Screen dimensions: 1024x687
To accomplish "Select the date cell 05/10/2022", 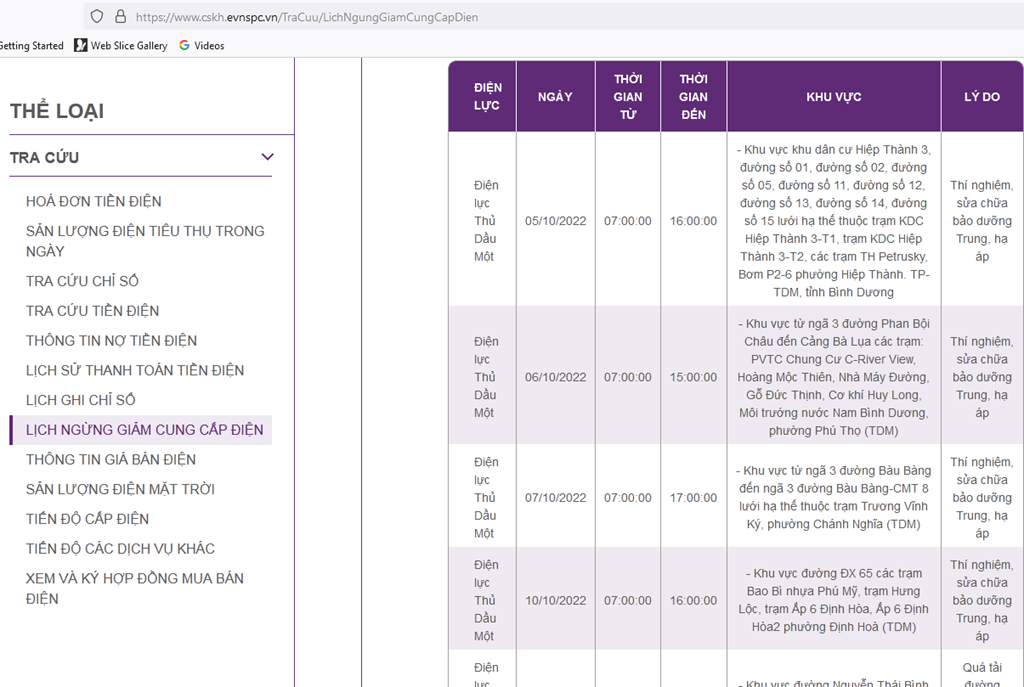I will [x=556, y=221].
